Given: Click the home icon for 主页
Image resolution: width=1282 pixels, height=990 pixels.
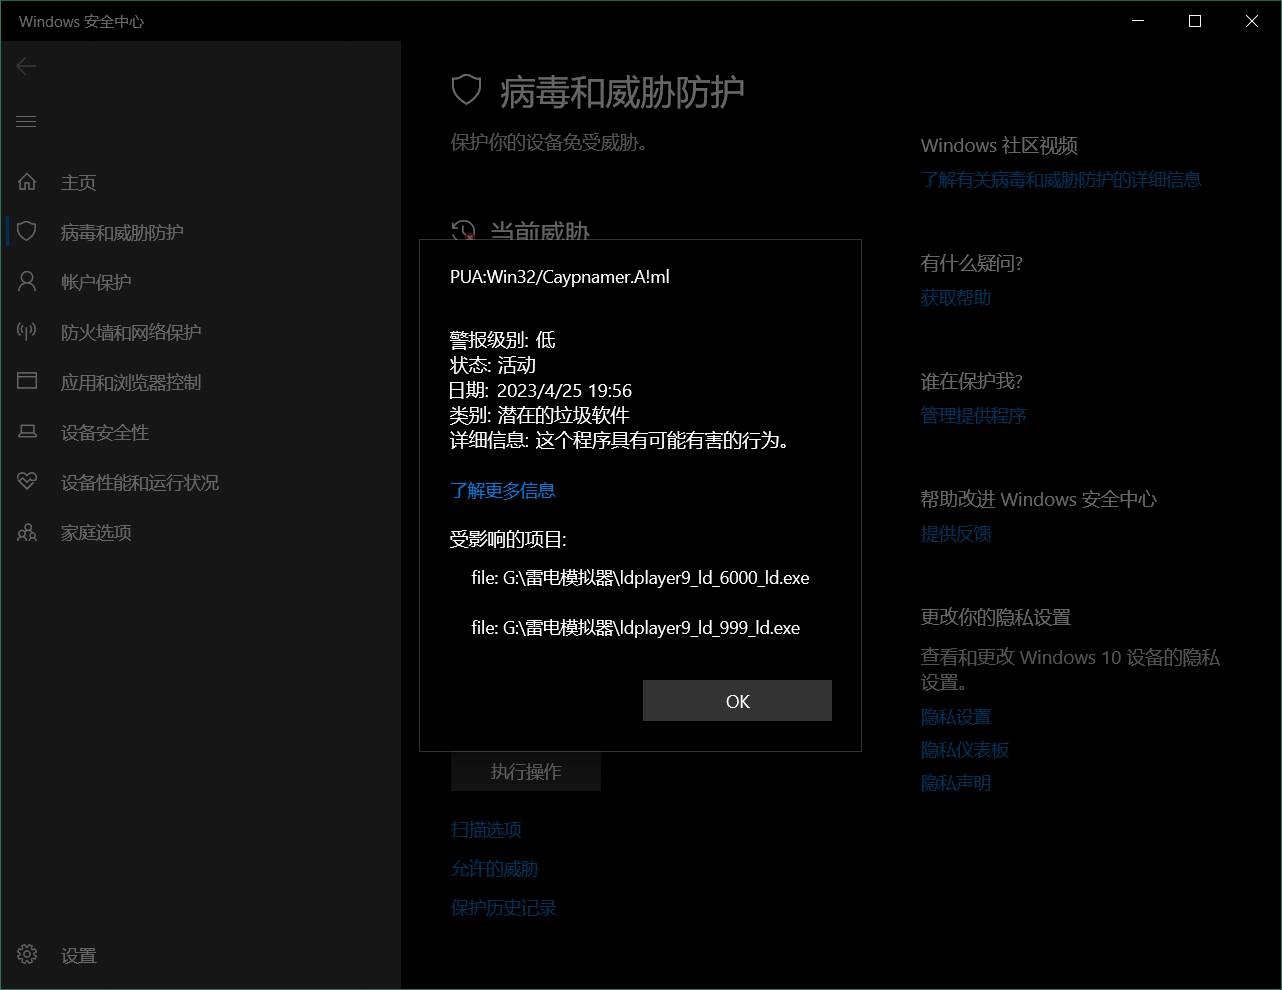Looking at the screenshot, I should (27, 182).
